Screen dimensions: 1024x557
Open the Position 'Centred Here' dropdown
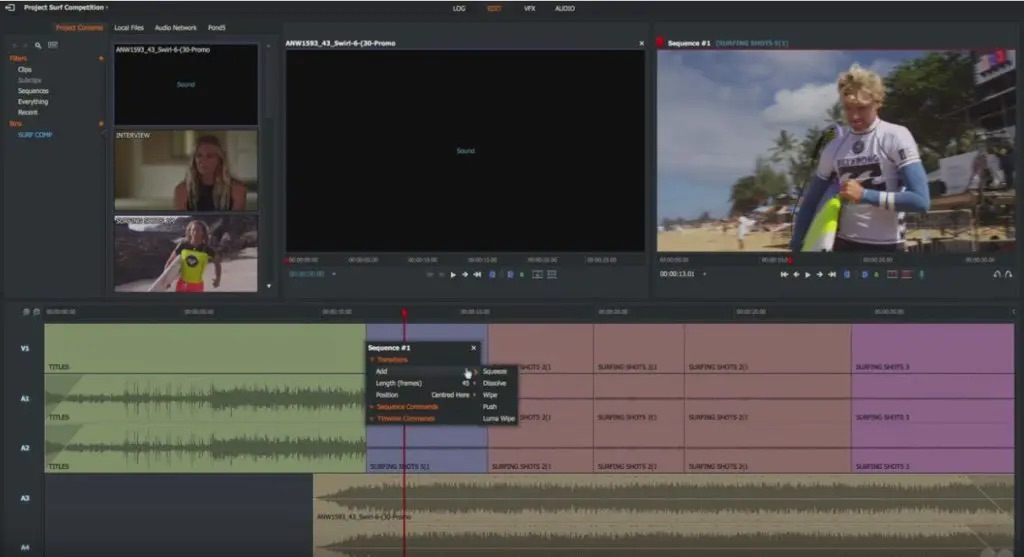452,395
